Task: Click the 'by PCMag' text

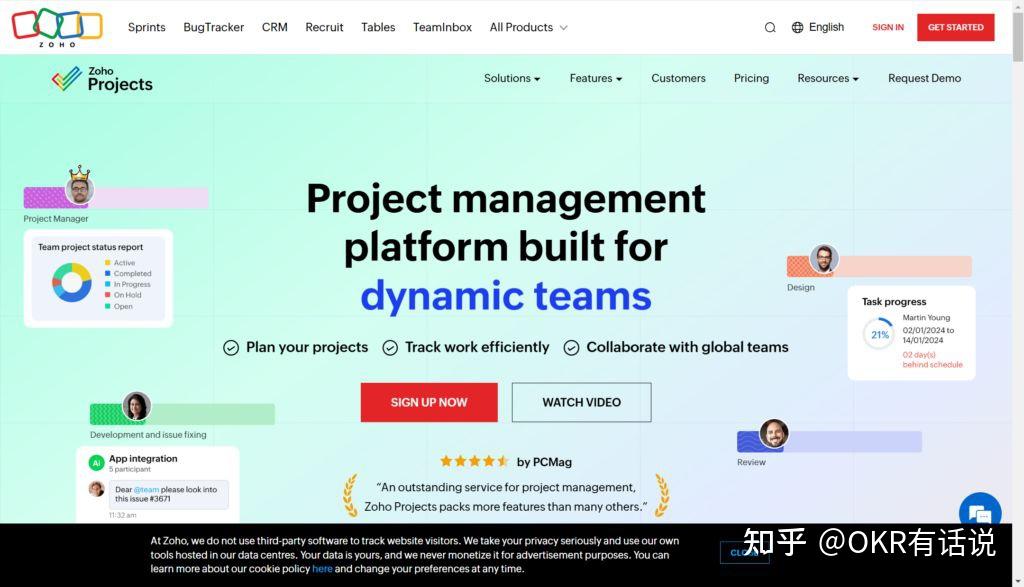Action: 544,462
